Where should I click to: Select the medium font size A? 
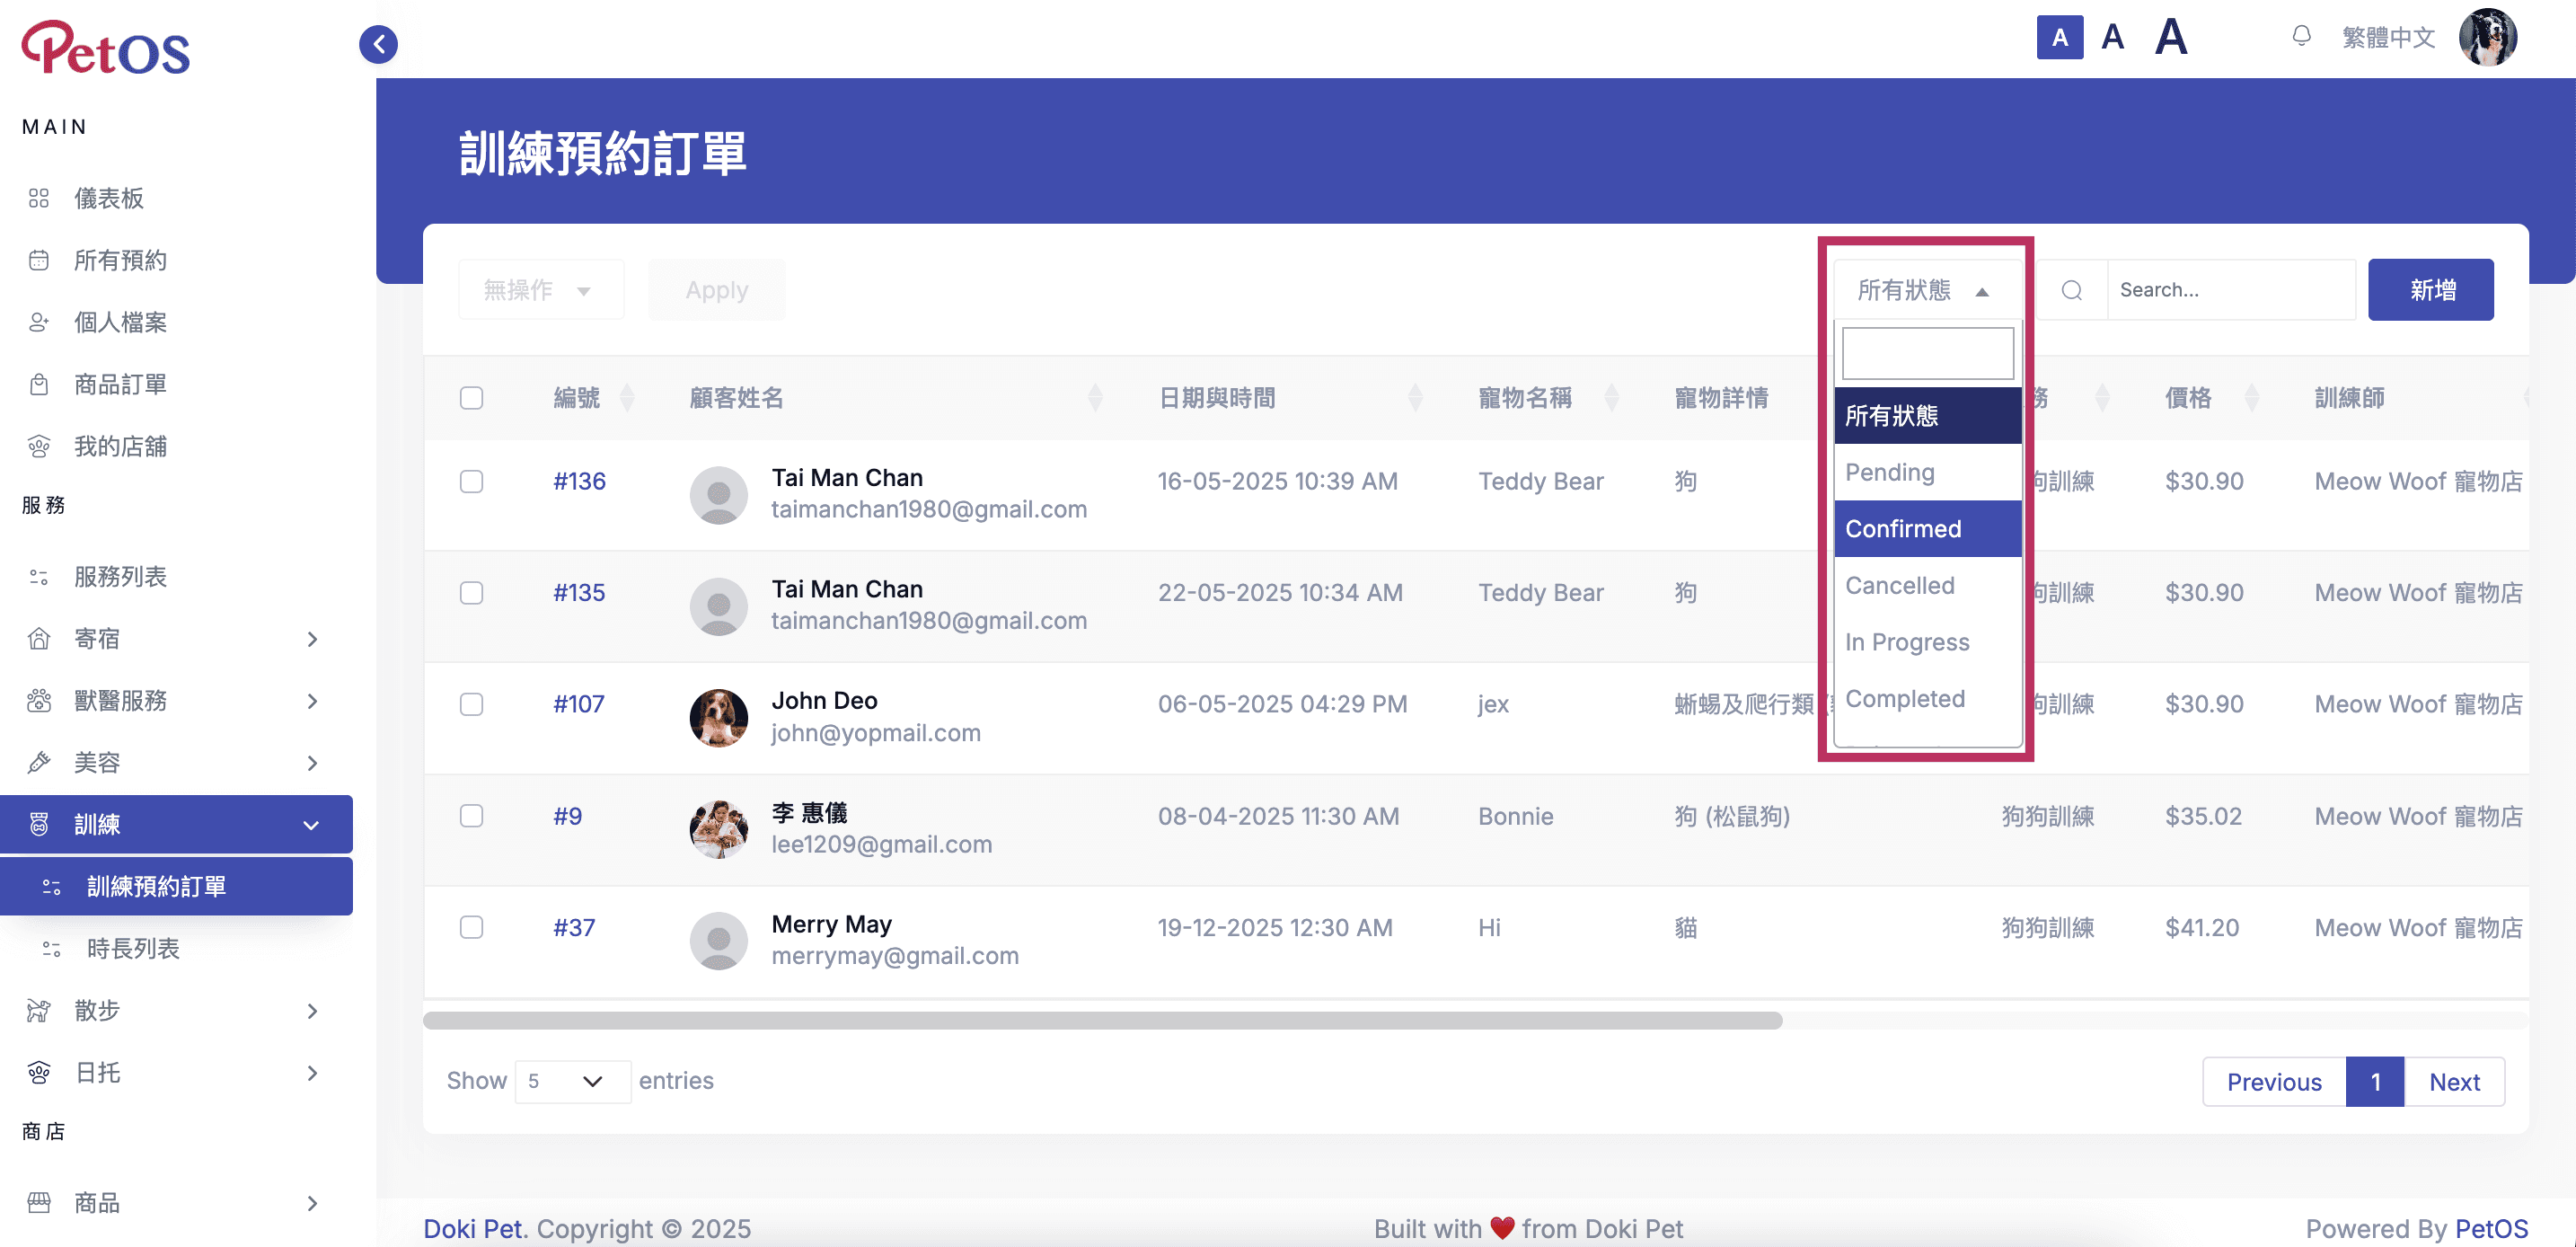pos(2112,37)
